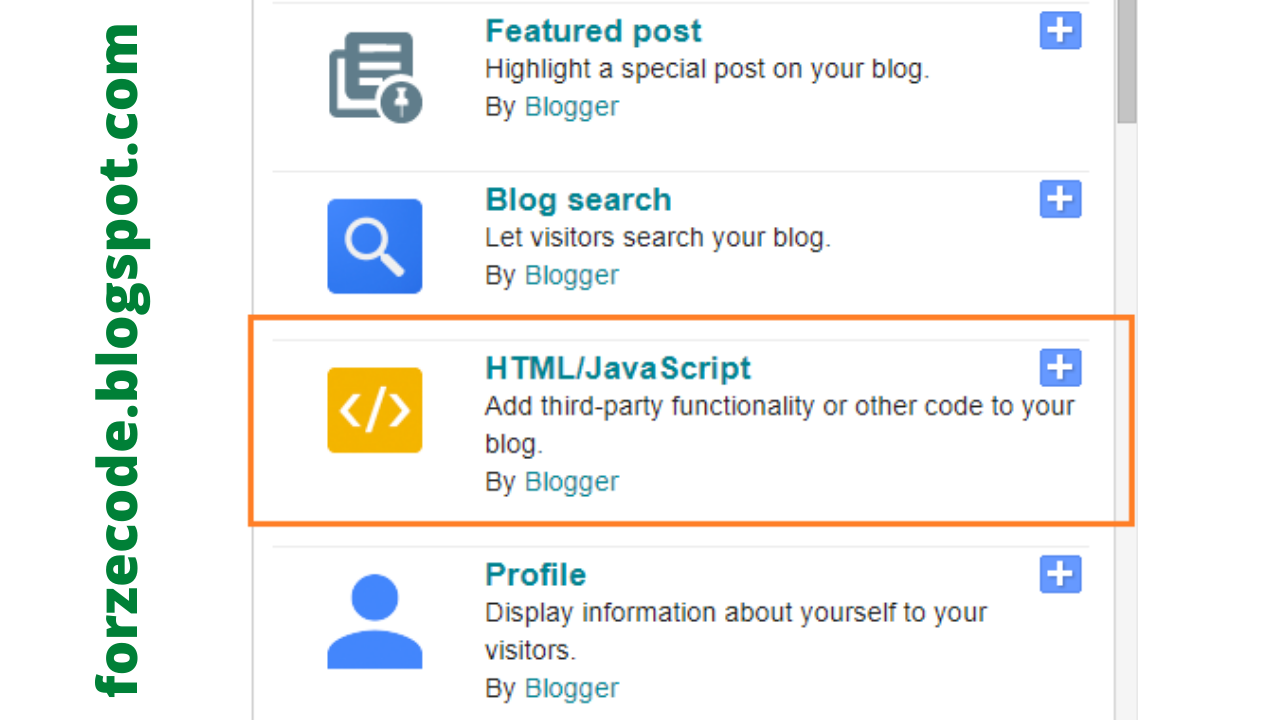Select the HTML/JavaScript gadget heading
This screenshot has width=1280, height=720.
click(617, 367)
